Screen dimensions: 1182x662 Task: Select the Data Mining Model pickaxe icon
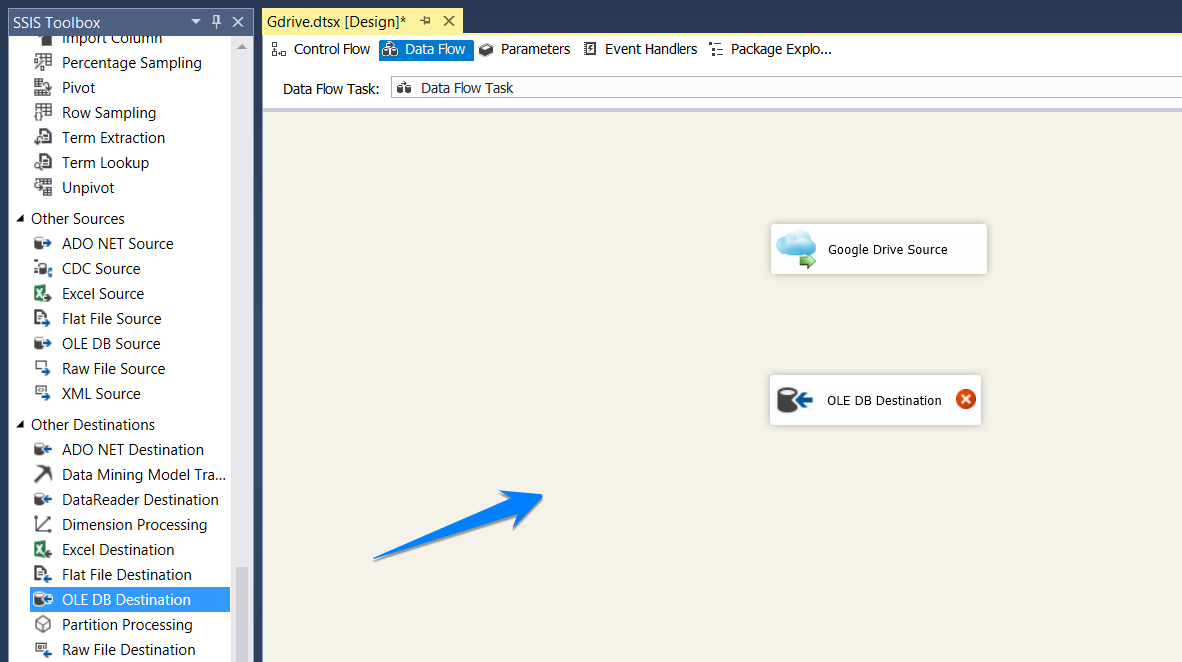43,474
